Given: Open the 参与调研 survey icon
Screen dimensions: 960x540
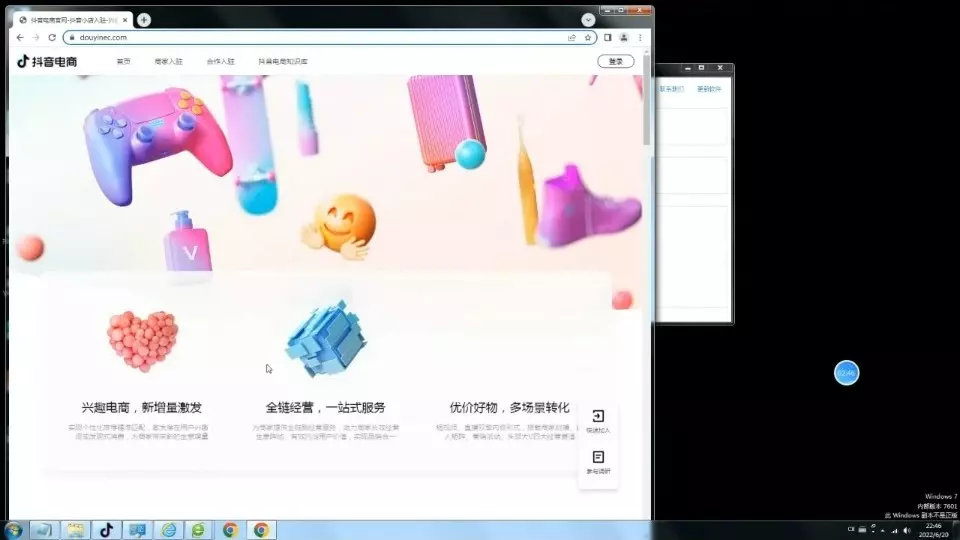Looking at the screenshot, I should point(598,462).
